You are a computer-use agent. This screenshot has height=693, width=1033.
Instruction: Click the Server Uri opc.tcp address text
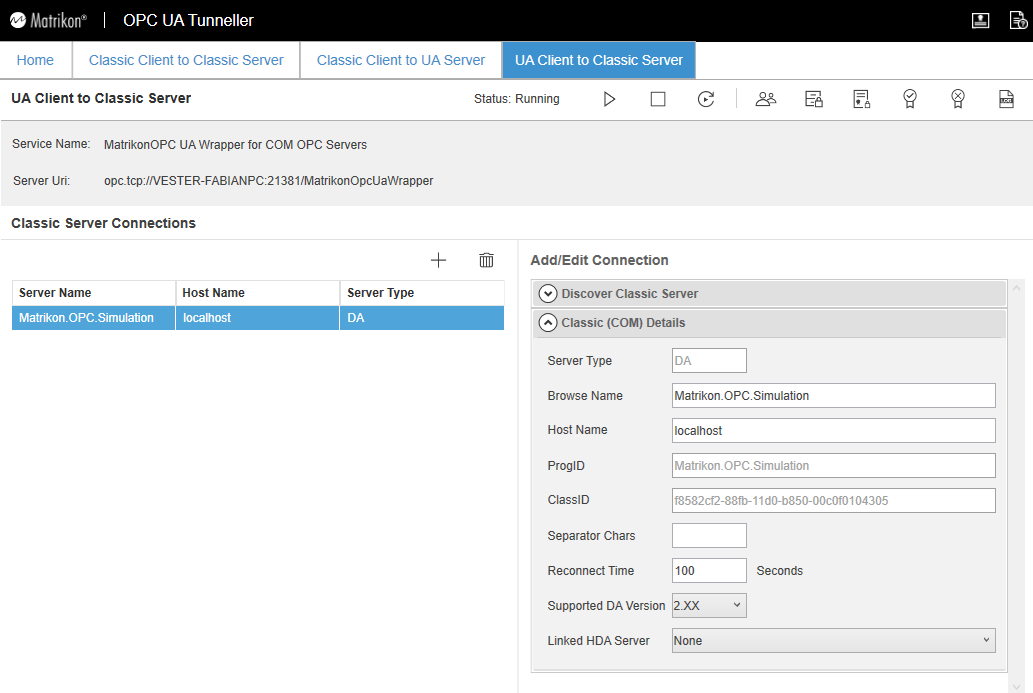tap(268, 180)
